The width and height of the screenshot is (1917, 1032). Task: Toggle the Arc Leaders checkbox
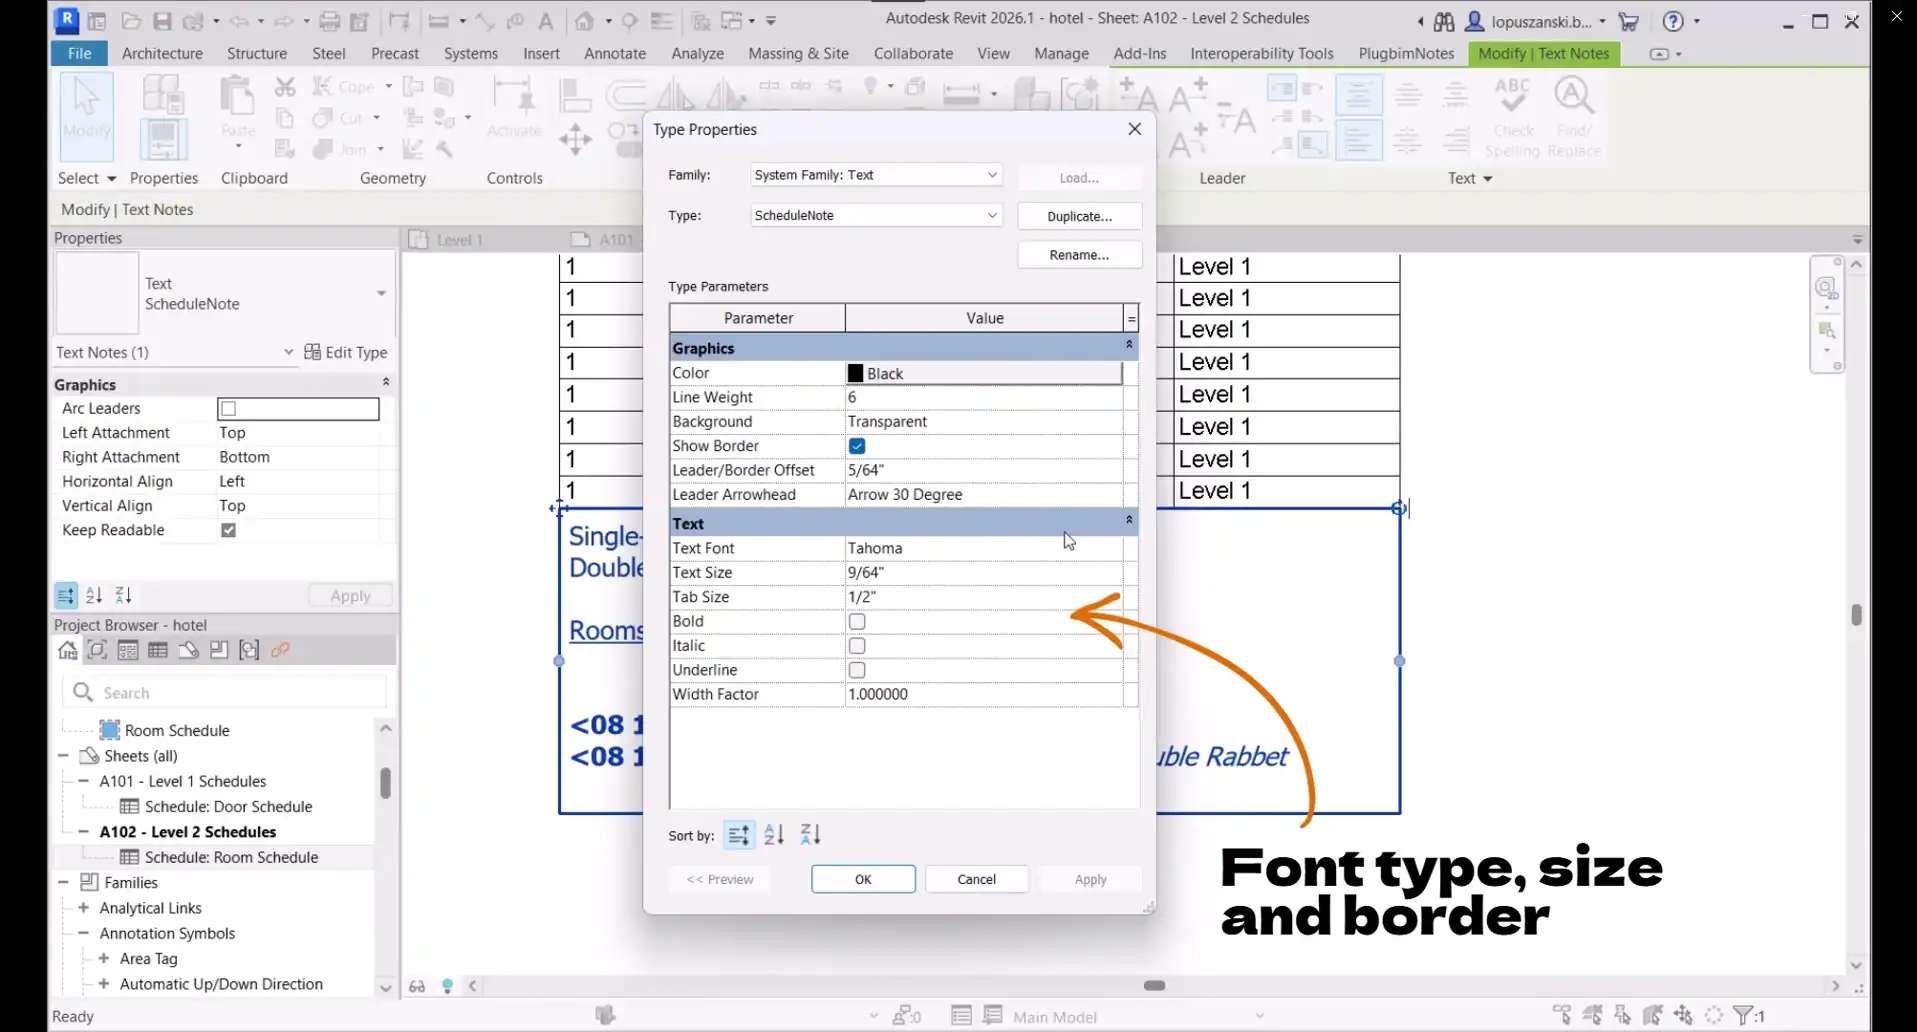point(229,409)
